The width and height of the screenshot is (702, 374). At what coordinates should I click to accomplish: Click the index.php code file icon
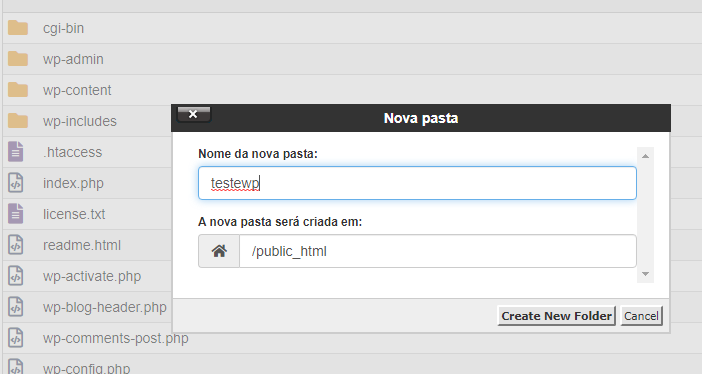click(16, 183)
